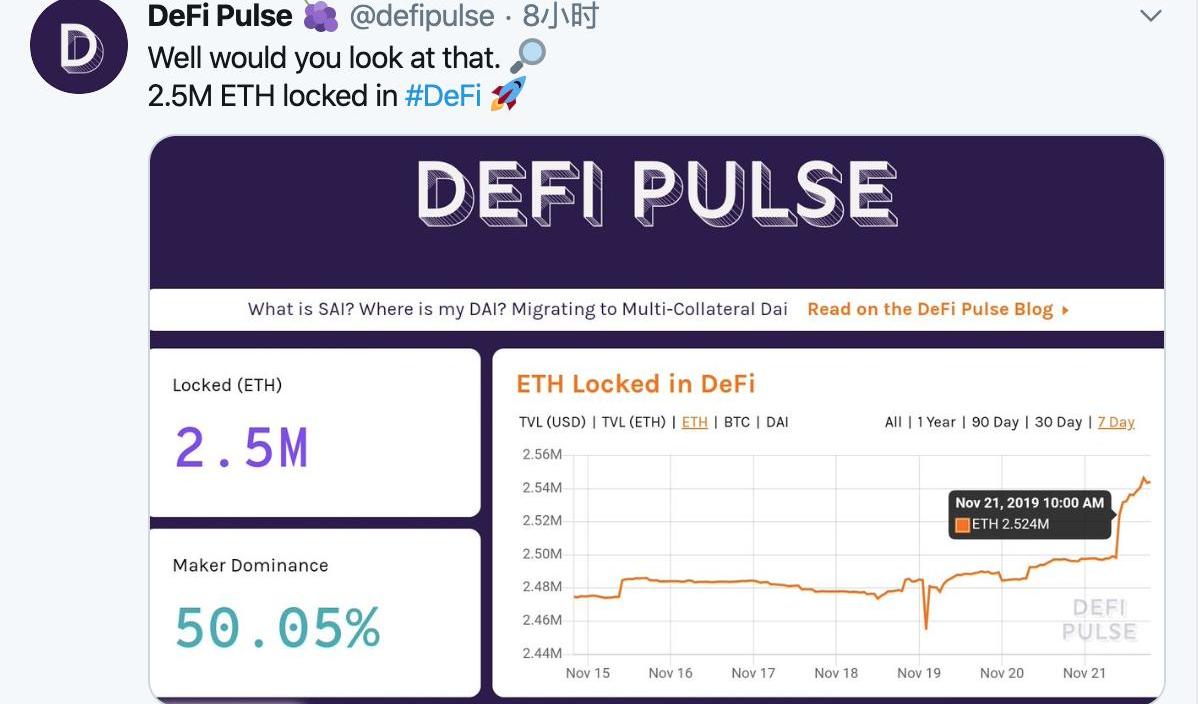The height and width of the screenshot is (704, 1198).
Task: Select the ETH chart tab
Action: 694,422
